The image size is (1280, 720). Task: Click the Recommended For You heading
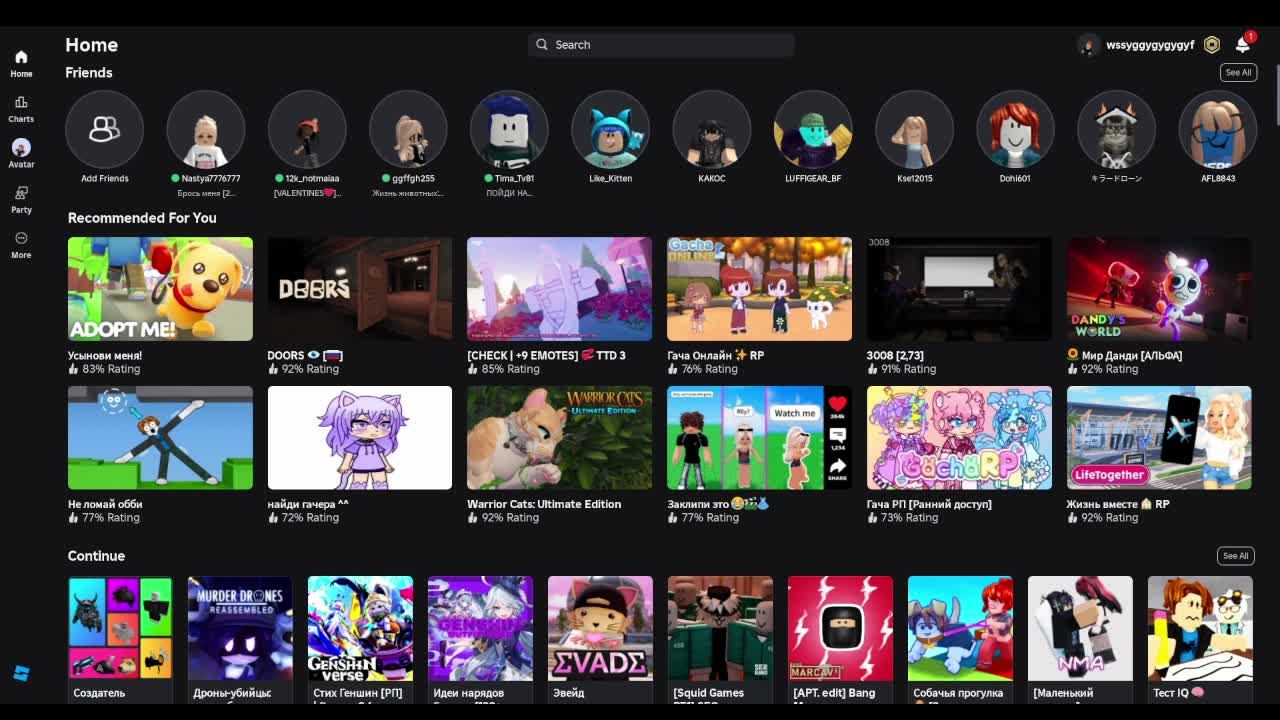[x=142, y=218]
